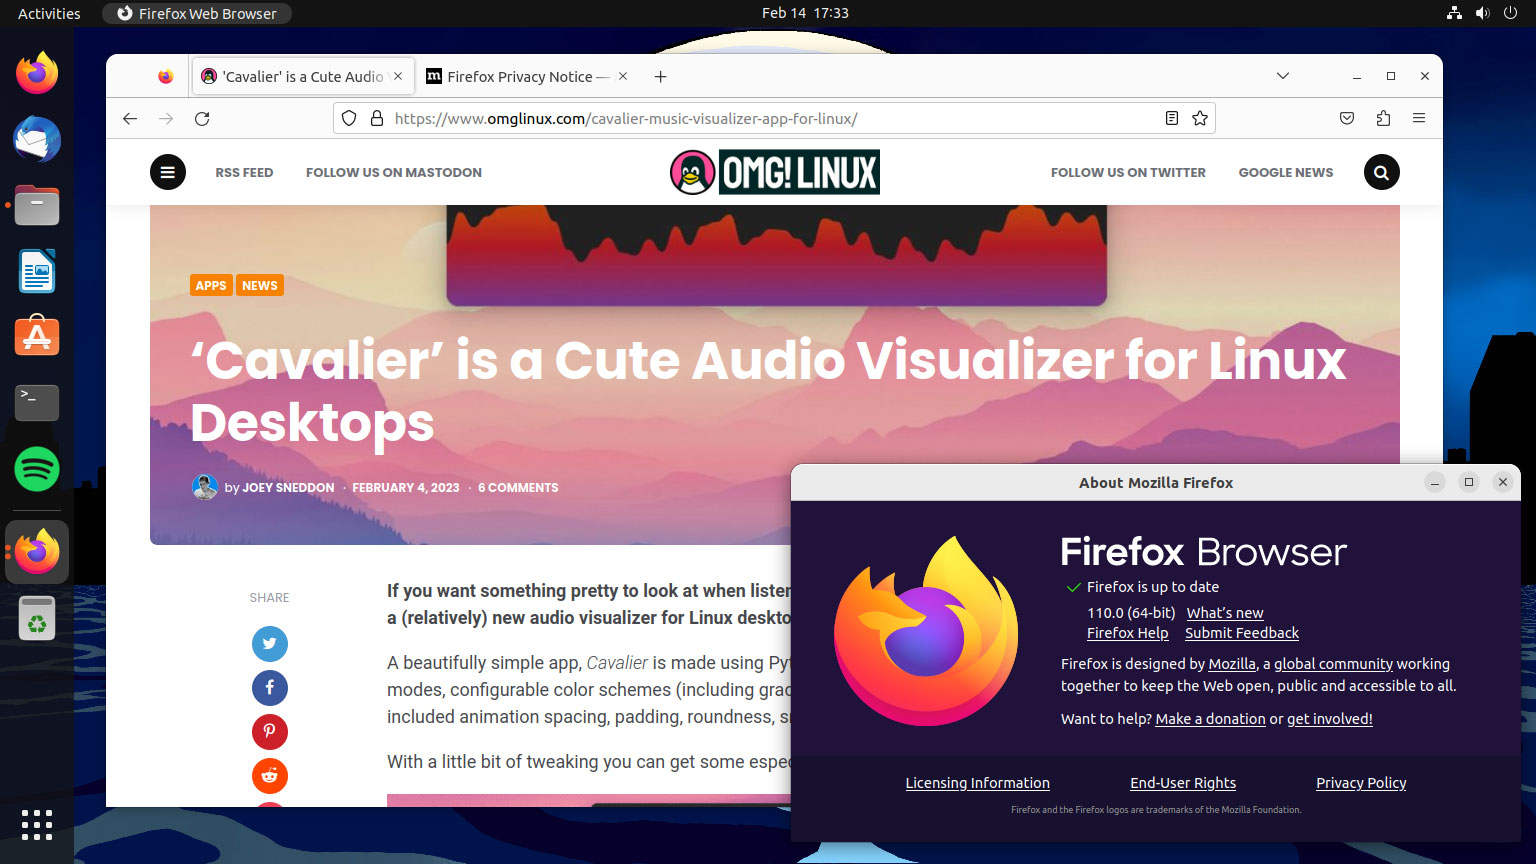Screen dimensions: 1536x864
Task: Open the Firefox application hamburger menu
Action: click(x=1419, y=118)
